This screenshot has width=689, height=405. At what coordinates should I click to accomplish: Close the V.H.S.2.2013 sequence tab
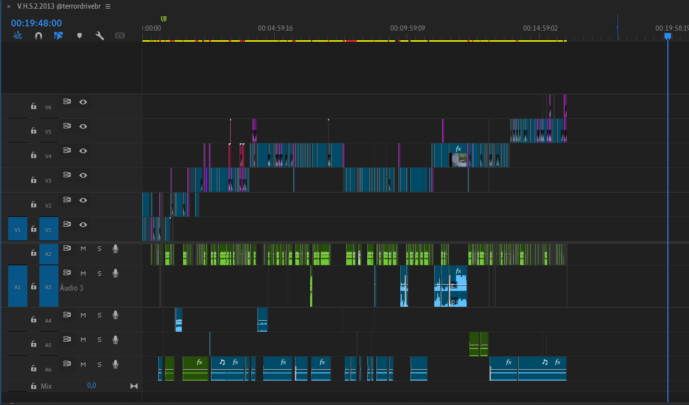8,7
